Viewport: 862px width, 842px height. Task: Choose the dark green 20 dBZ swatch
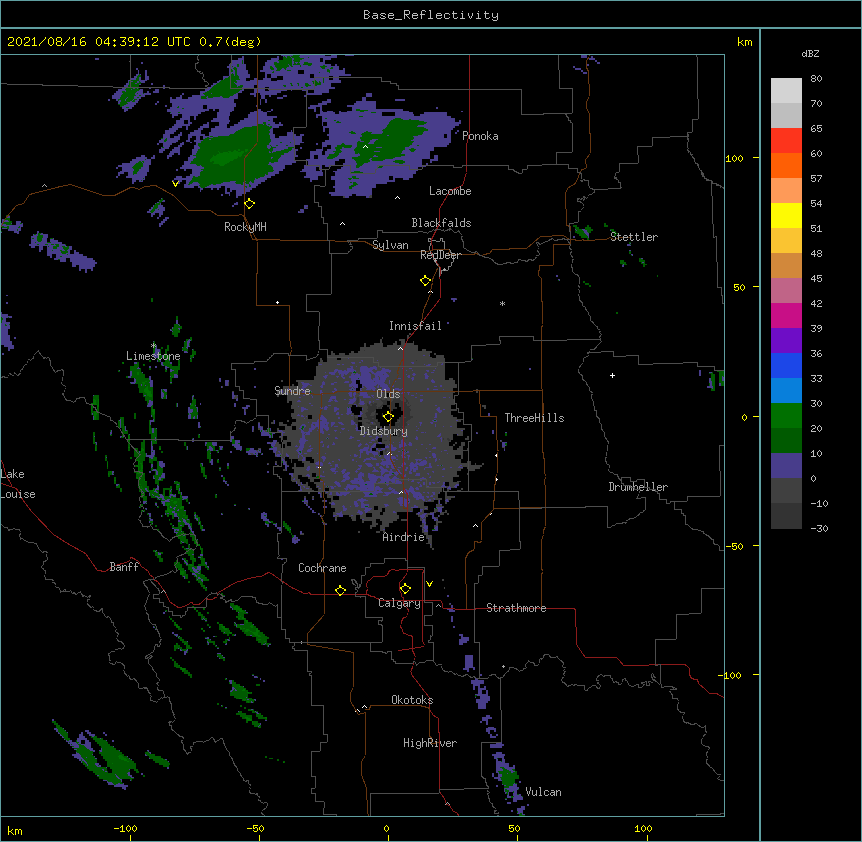tap(786, 440)
